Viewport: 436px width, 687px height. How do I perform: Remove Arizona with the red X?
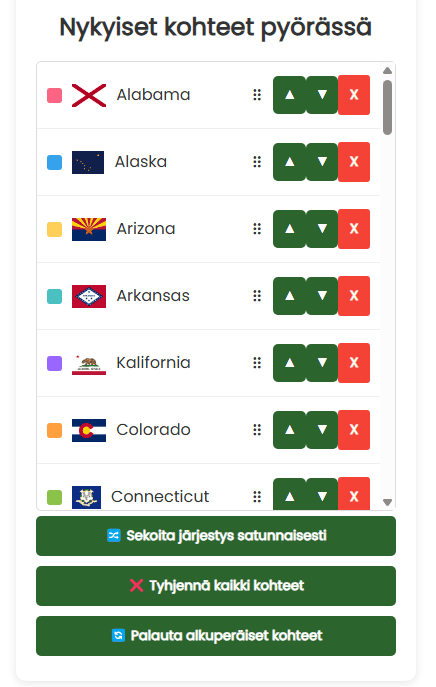pos(354,229)
